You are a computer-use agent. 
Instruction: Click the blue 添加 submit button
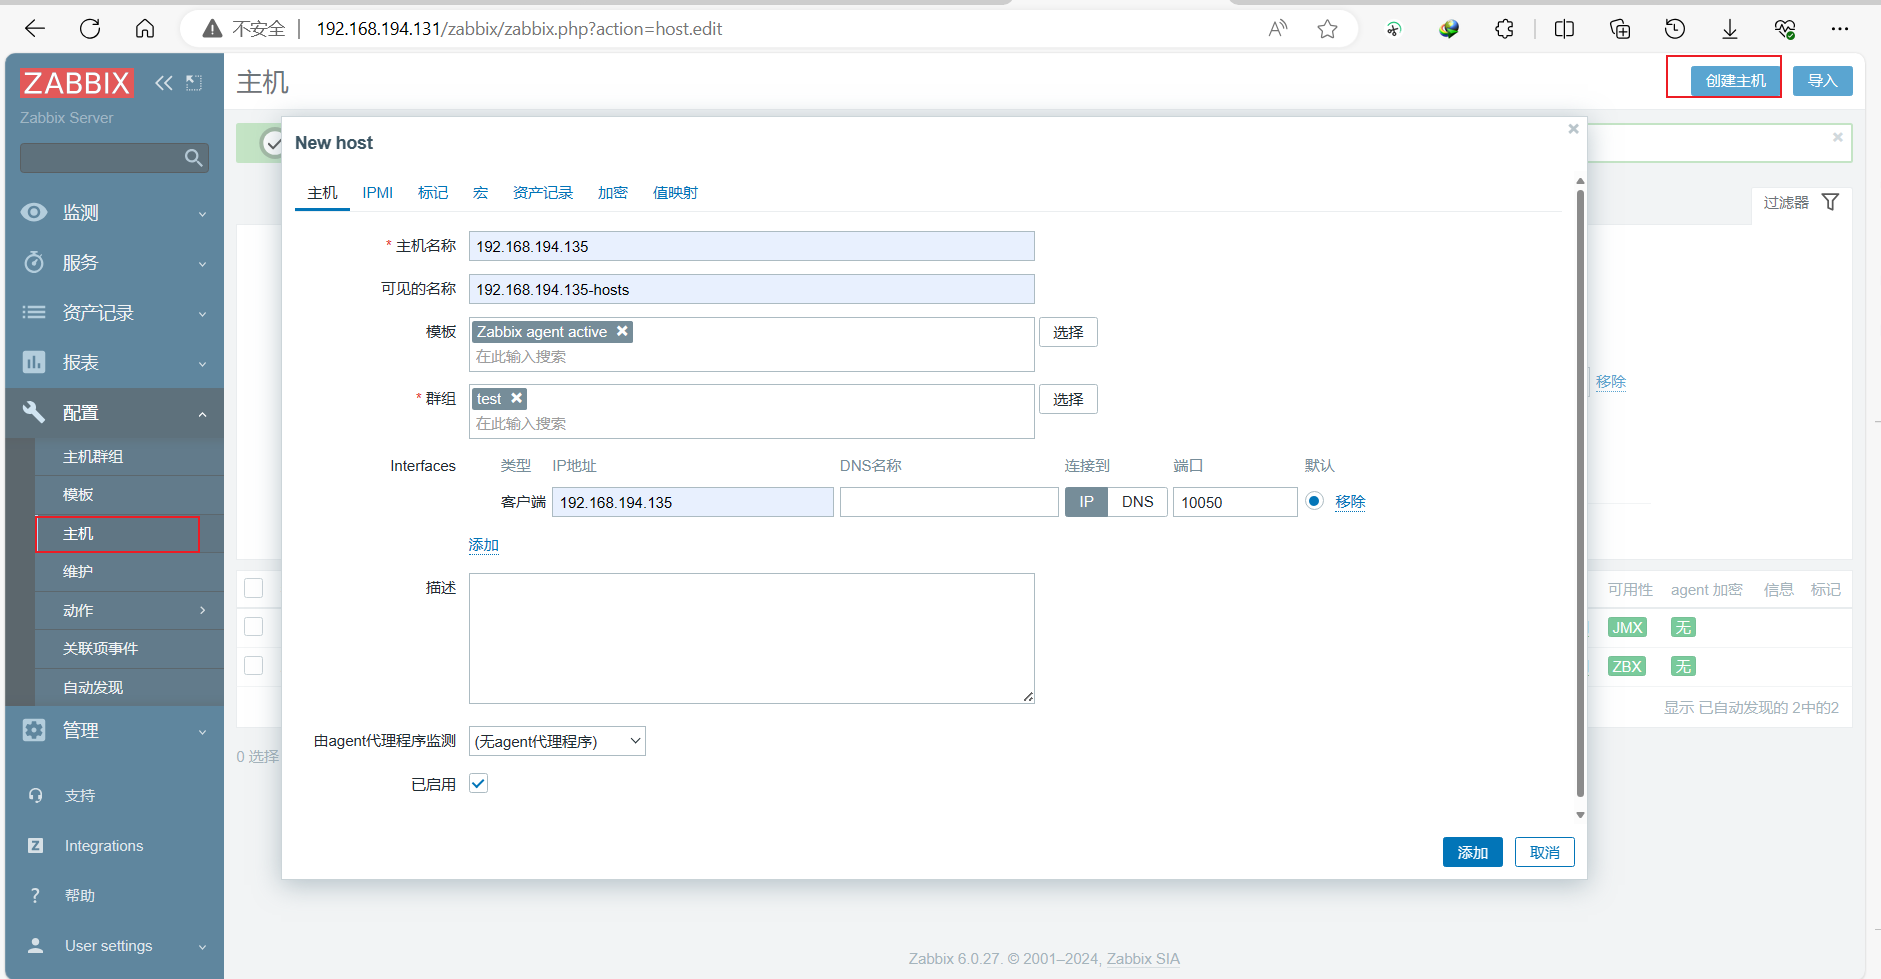(1472, 852)
